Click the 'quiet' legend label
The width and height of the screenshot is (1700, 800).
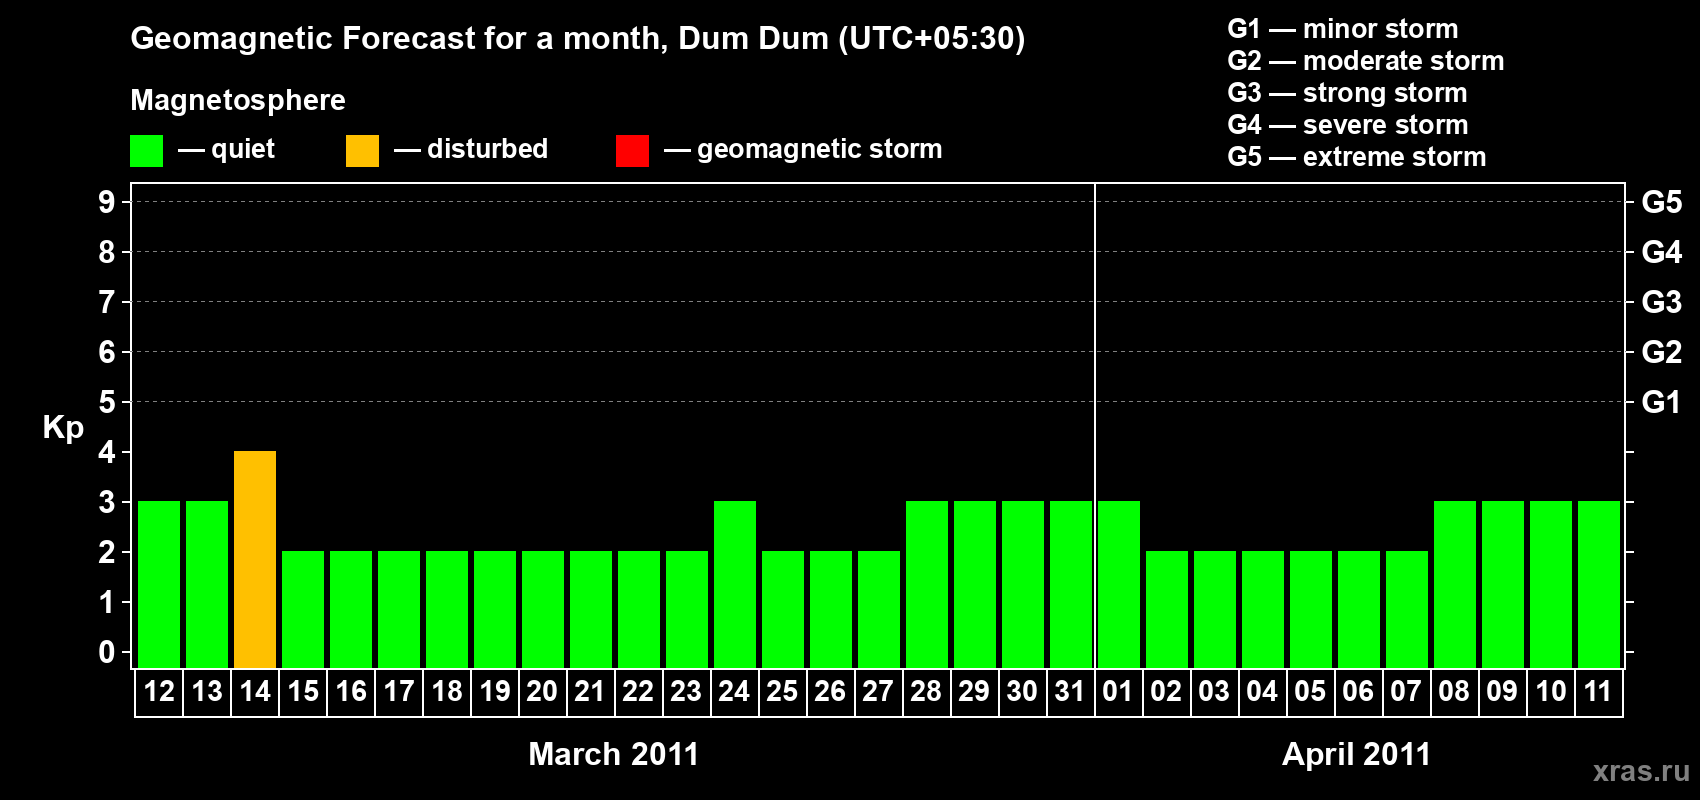(243, 149)
